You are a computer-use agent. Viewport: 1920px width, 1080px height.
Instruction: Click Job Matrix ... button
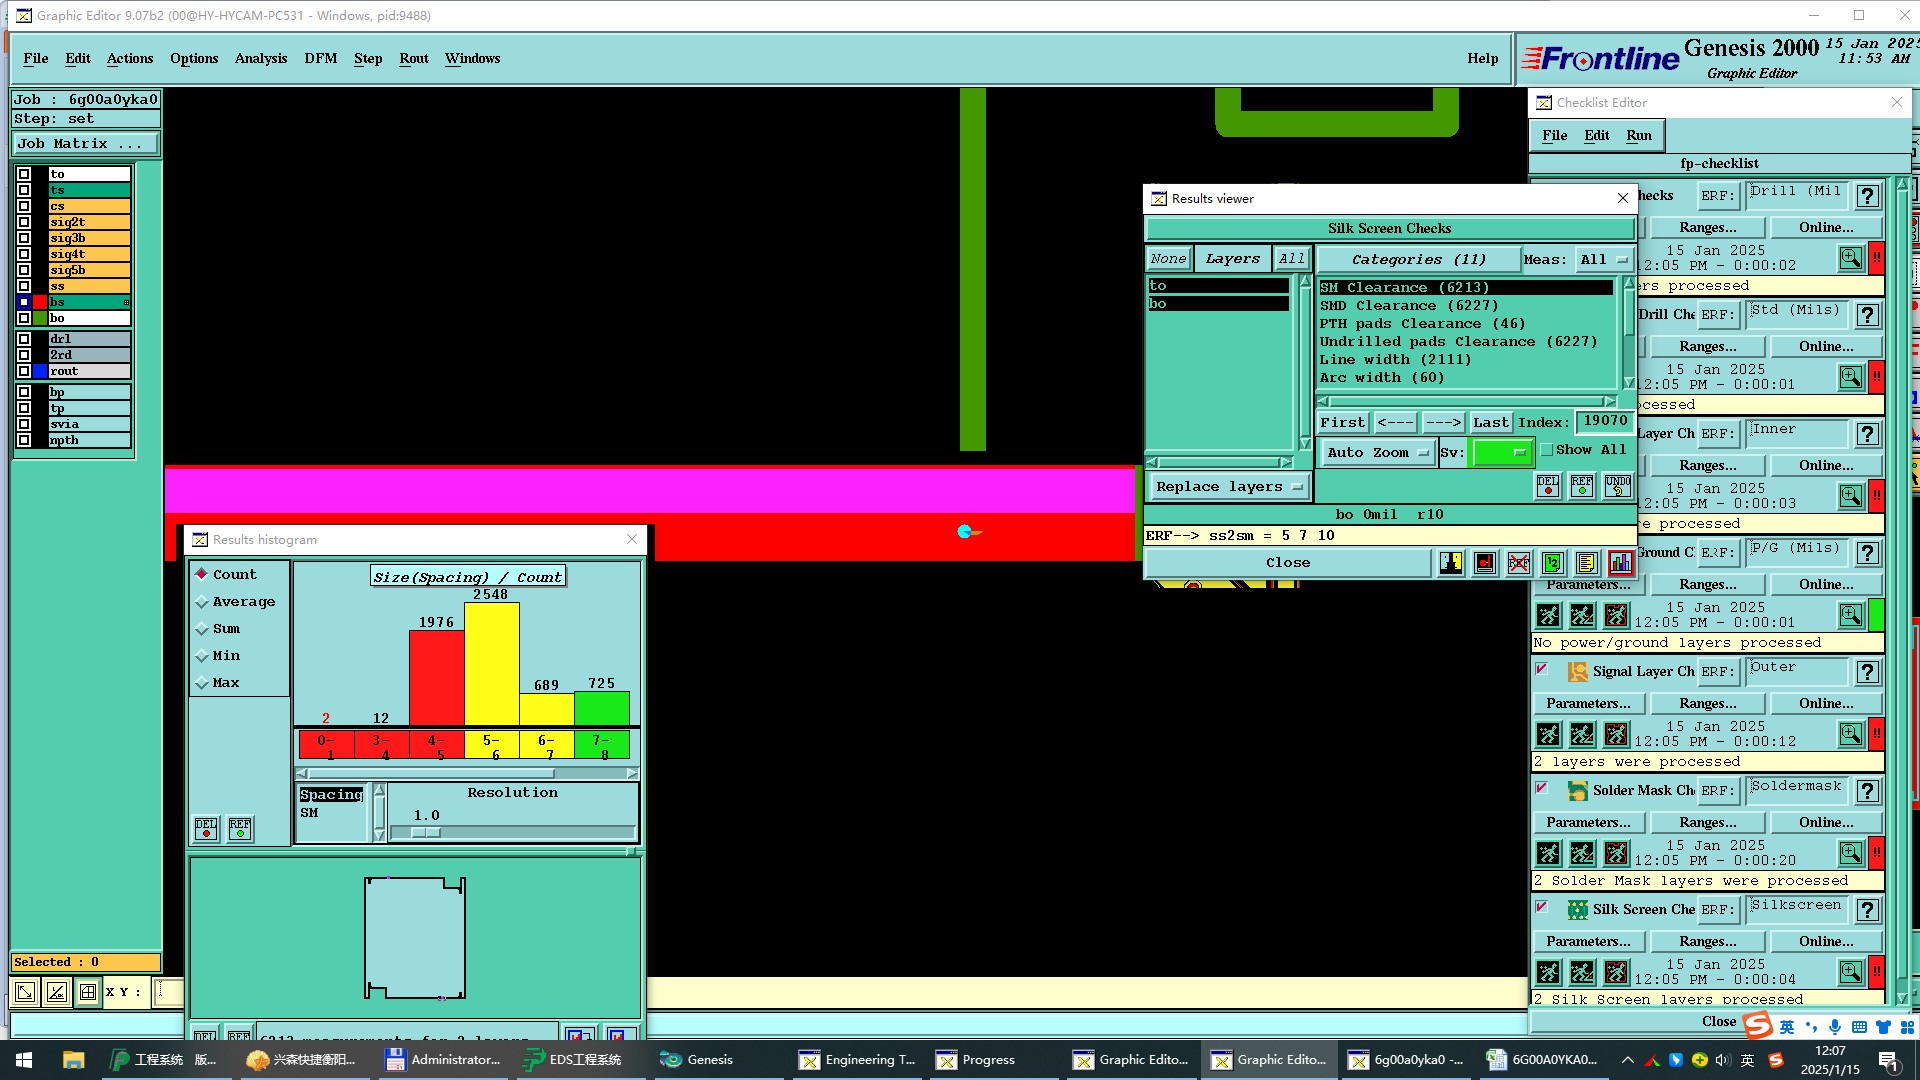tap(84, 144)
